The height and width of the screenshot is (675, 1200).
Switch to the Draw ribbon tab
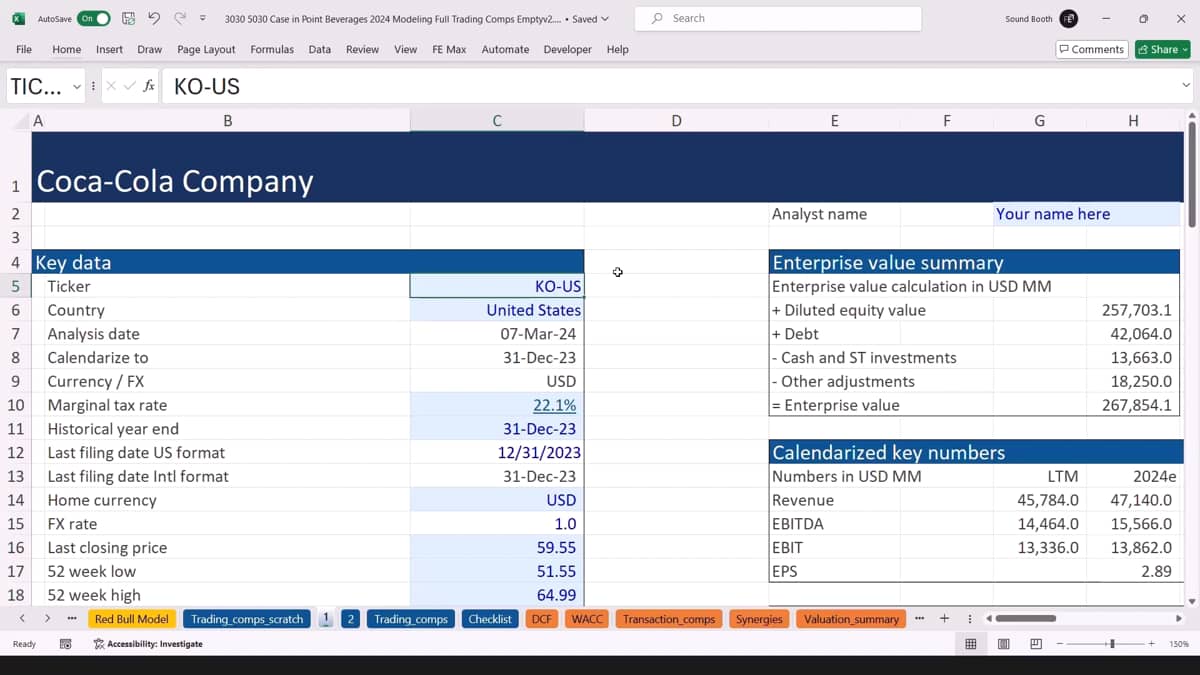150,49
